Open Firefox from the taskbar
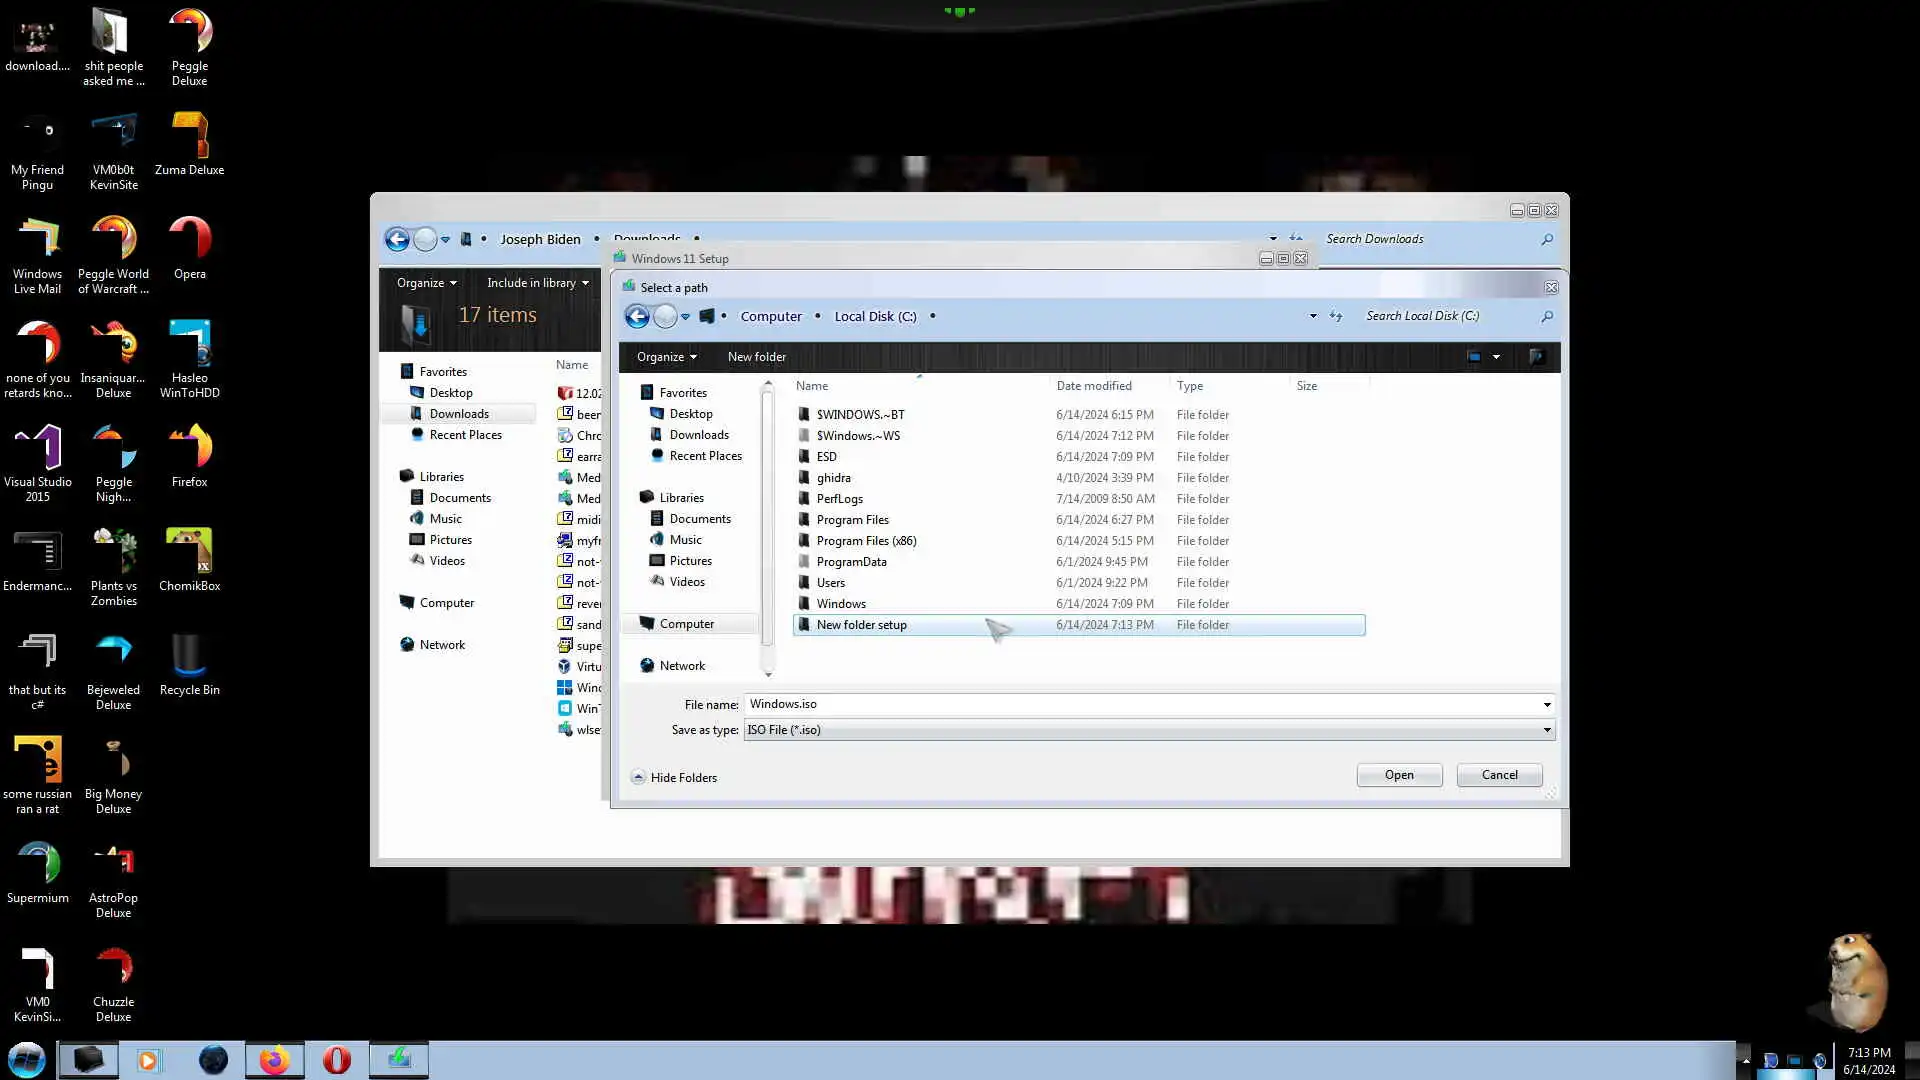Screen dimensions: 1920x1080 tap(274, 1060)
